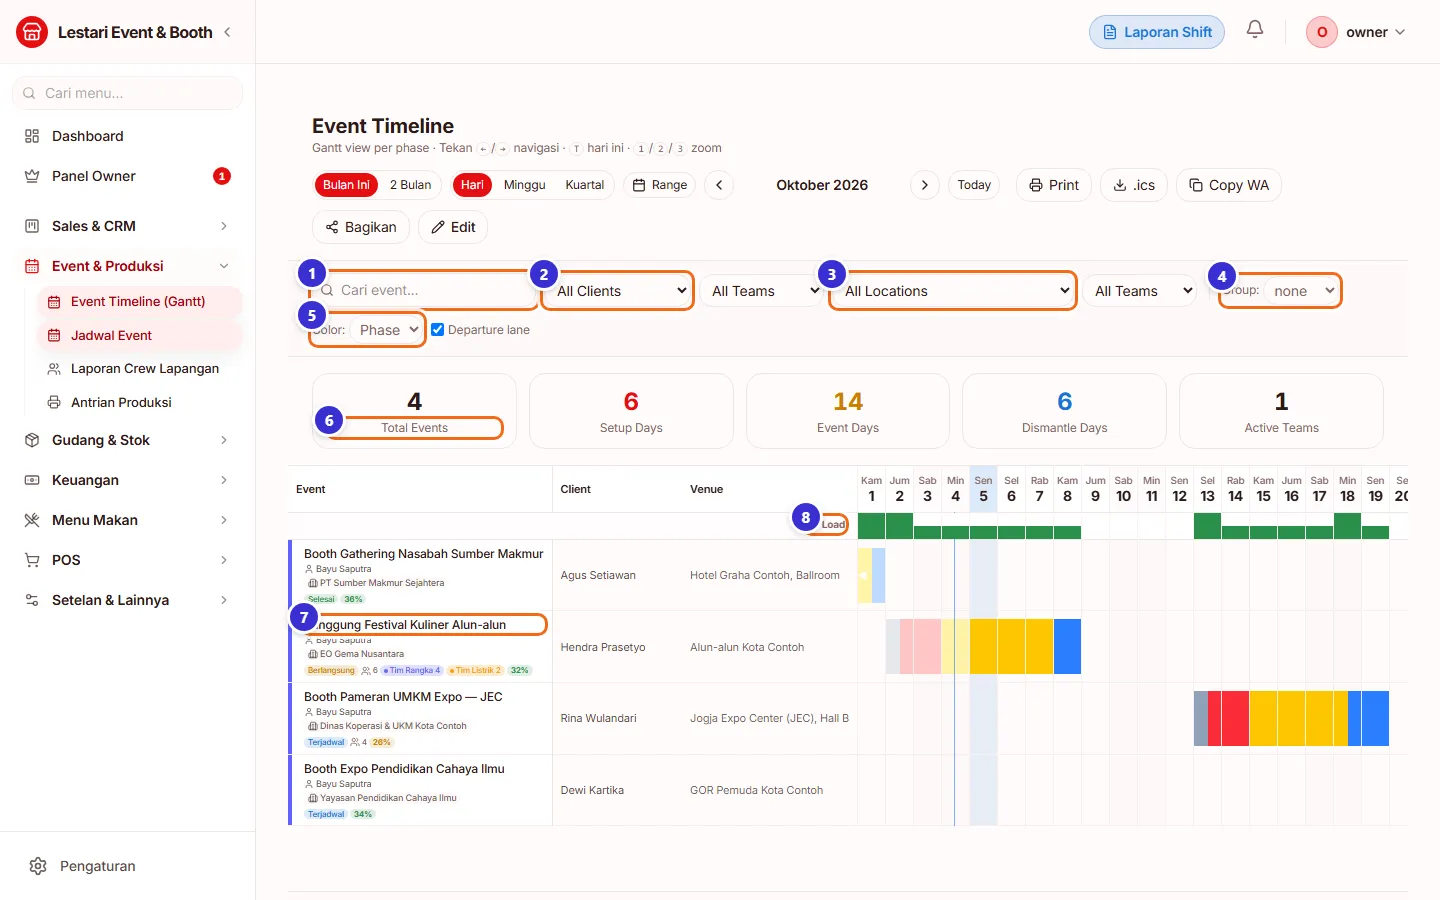
Task: Expand Gudang & Stok menu
Action: pyautogui.click(x=127, y=440)
